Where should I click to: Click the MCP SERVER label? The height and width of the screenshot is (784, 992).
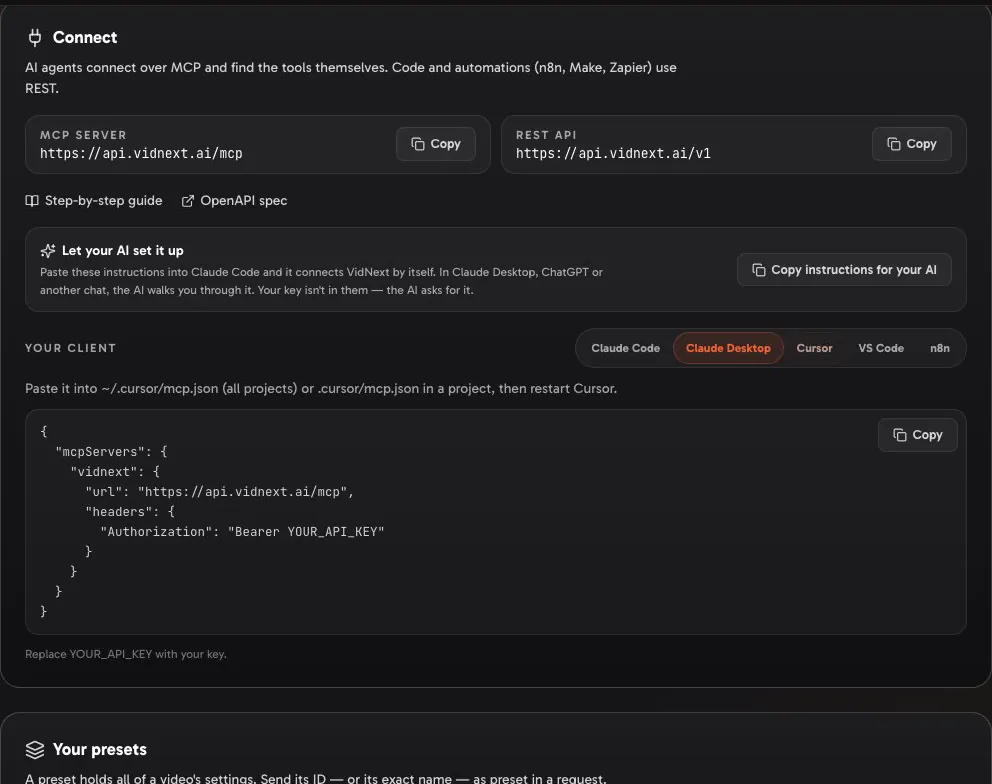(x=84, y=135)
